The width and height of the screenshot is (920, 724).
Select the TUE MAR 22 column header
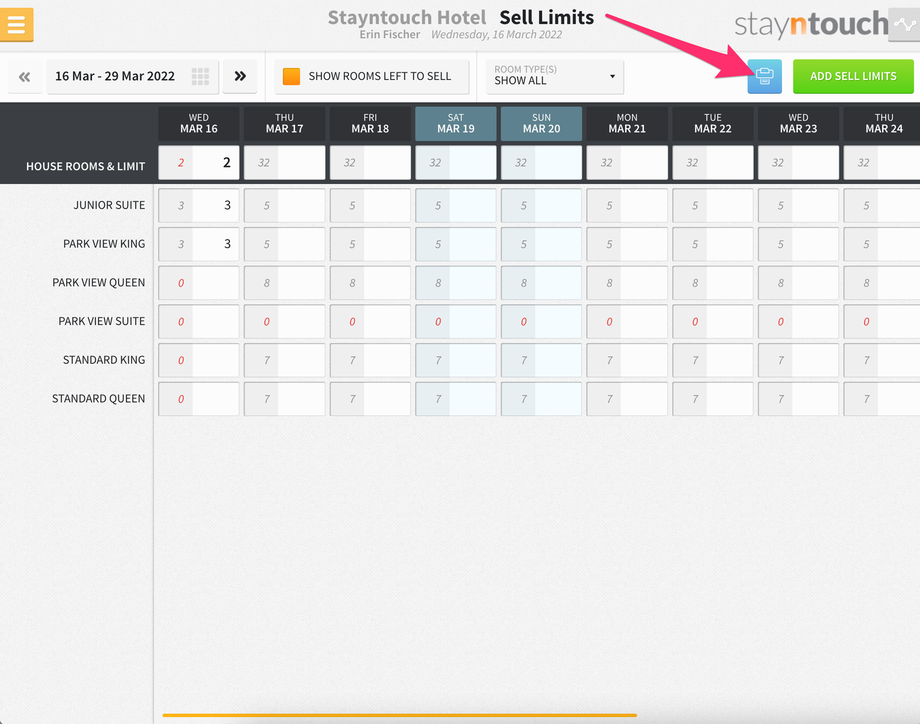713,123
